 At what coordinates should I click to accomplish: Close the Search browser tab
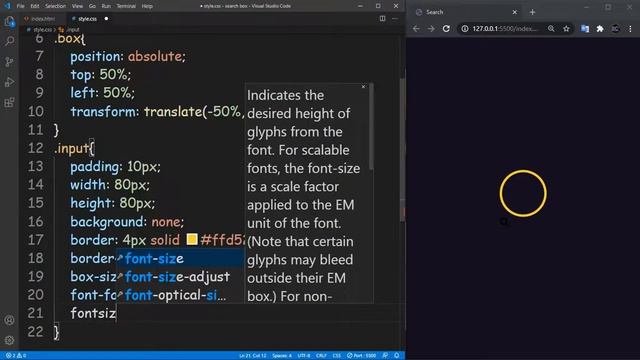[515, 12]
